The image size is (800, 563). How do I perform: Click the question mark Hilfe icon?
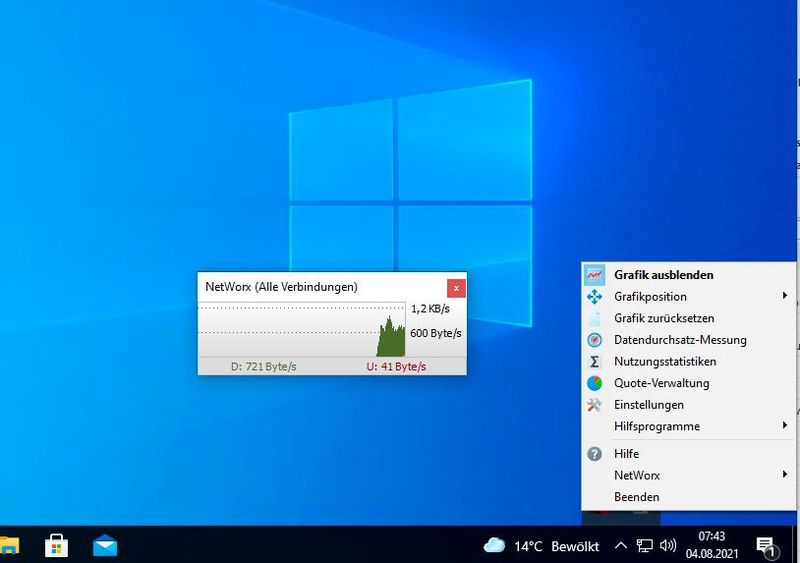594,454
